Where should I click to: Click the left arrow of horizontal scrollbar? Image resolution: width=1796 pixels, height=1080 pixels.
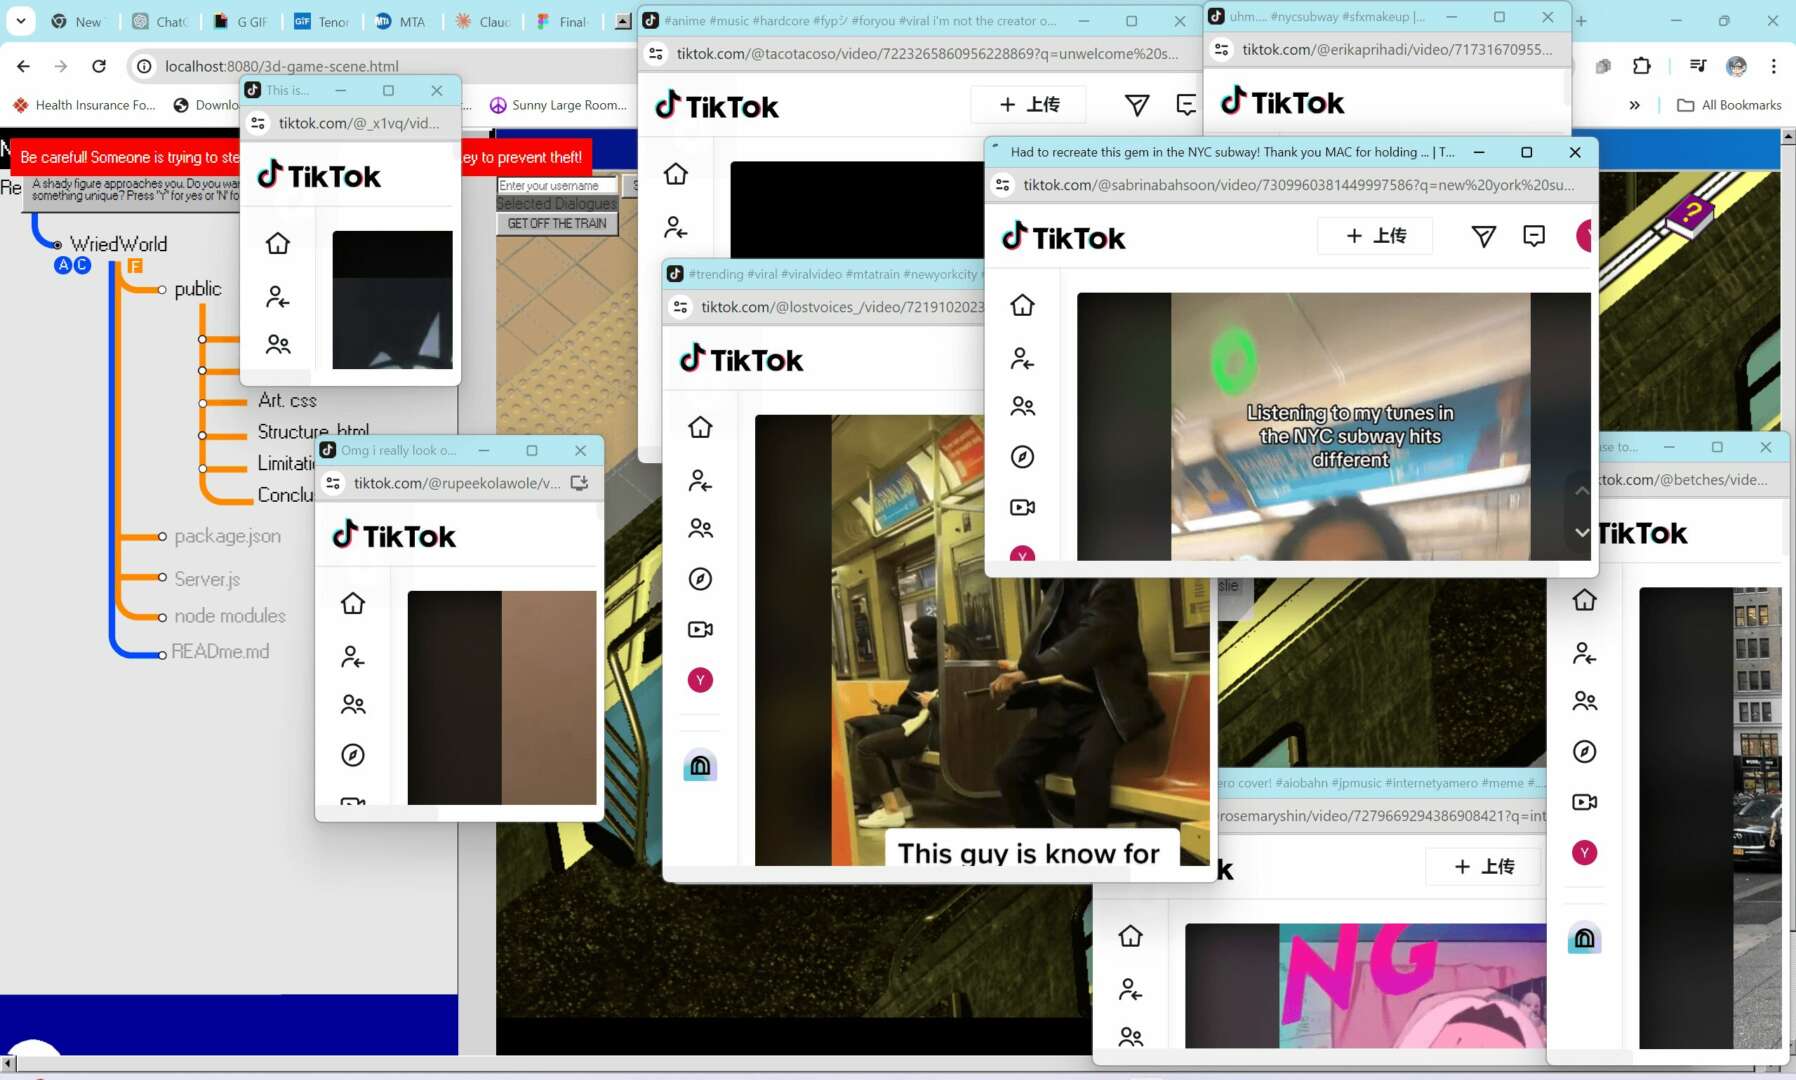click(8, 1062)
